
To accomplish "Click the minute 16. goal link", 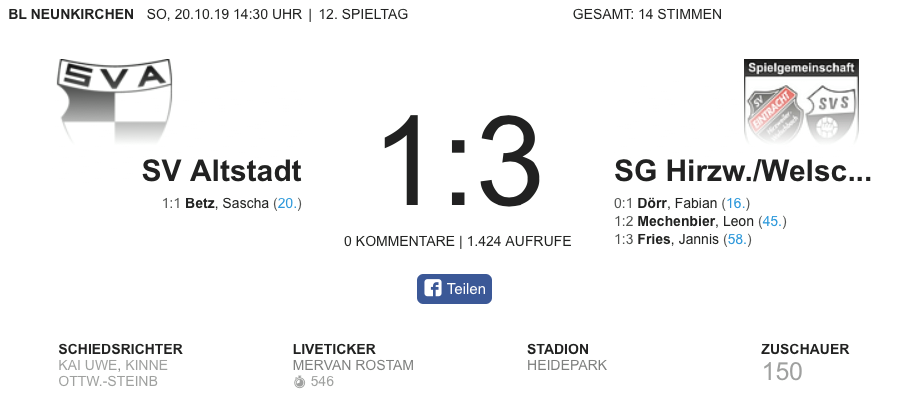I will point(736,203).
